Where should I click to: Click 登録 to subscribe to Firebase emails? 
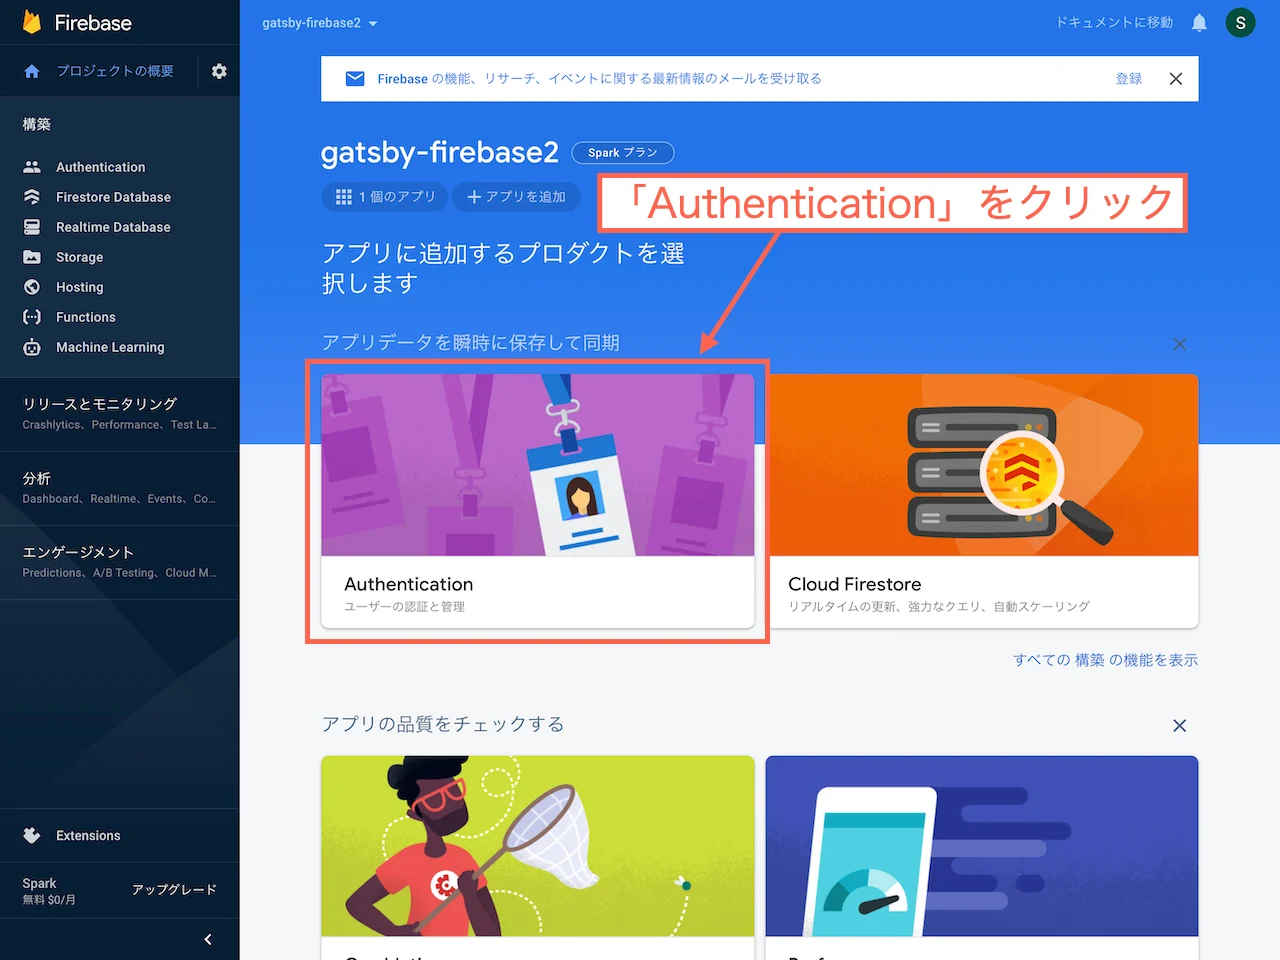pyautogui.click(x=1128, y=78)
